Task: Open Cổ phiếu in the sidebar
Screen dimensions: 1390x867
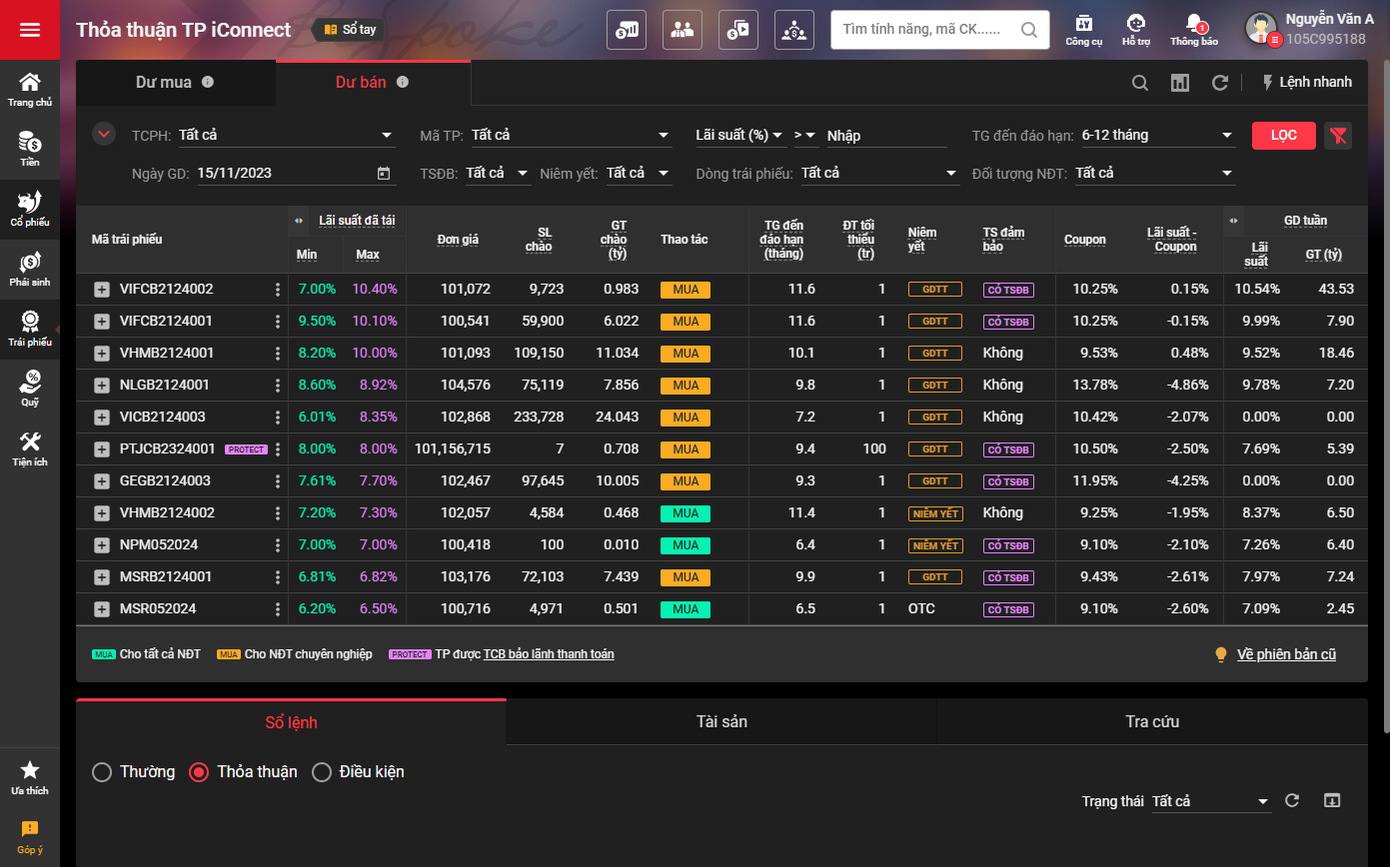Action: coord(30,208)
